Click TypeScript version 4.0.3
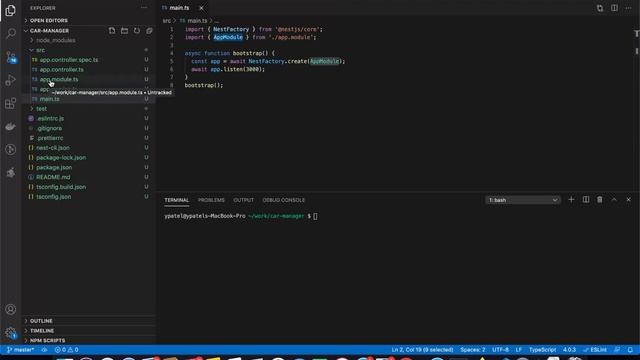Viewport: 640px width, 360px height. pyautogui.click(x=569, y=350)
